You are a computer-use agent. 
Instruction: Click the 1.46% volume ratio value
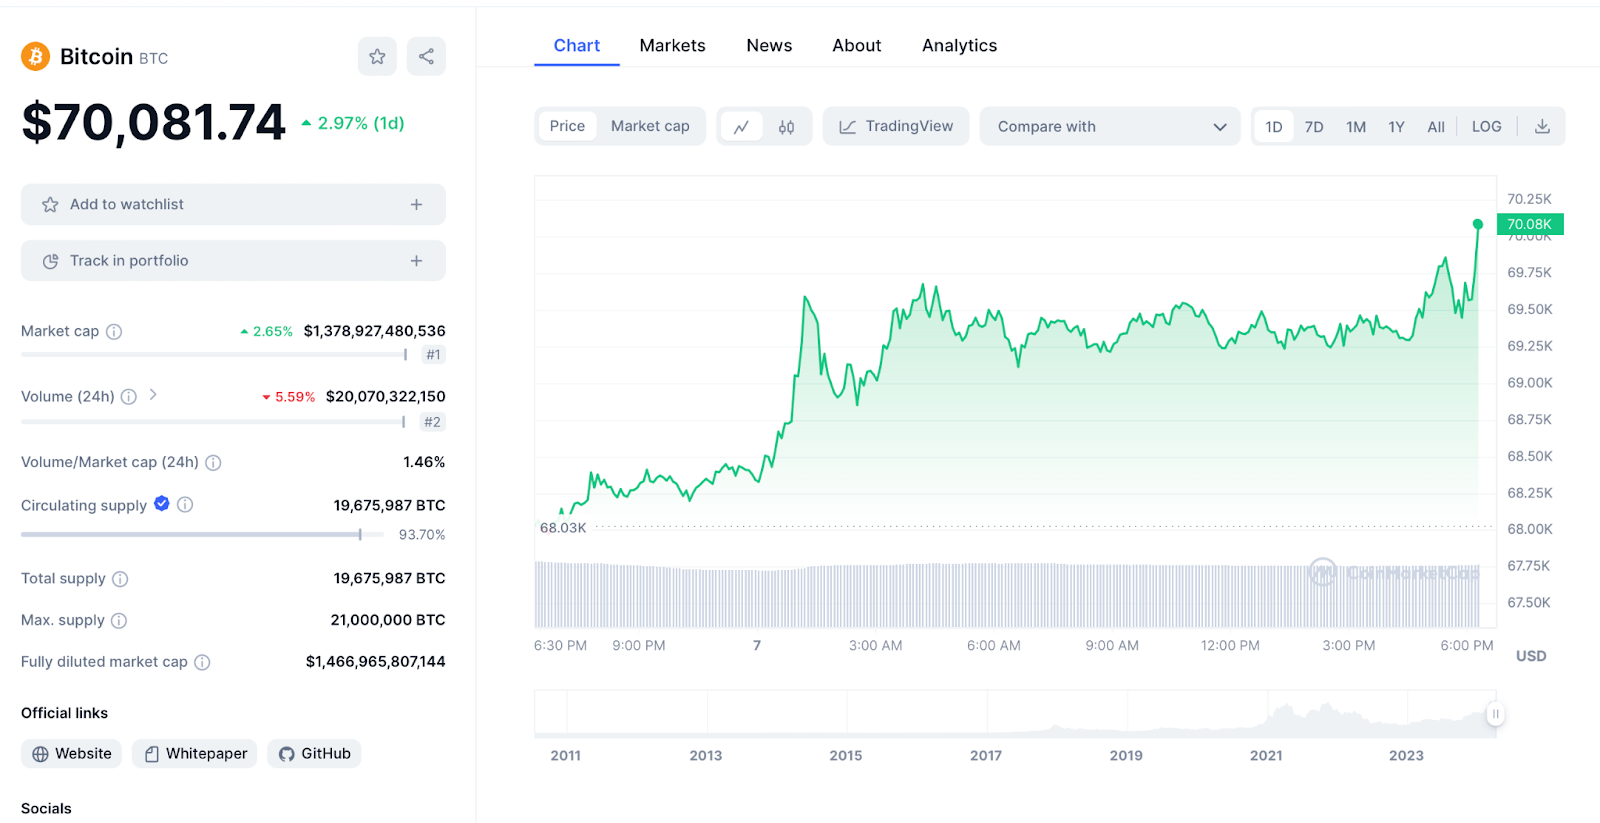(x=424, y=462)
